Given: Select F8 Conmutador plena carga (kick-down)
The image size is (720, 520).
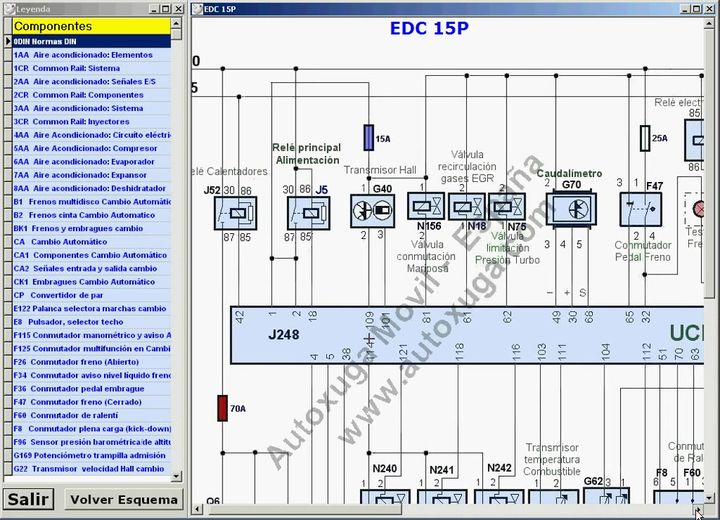Looking at the screenshot, I should click(x=92, y=428).
